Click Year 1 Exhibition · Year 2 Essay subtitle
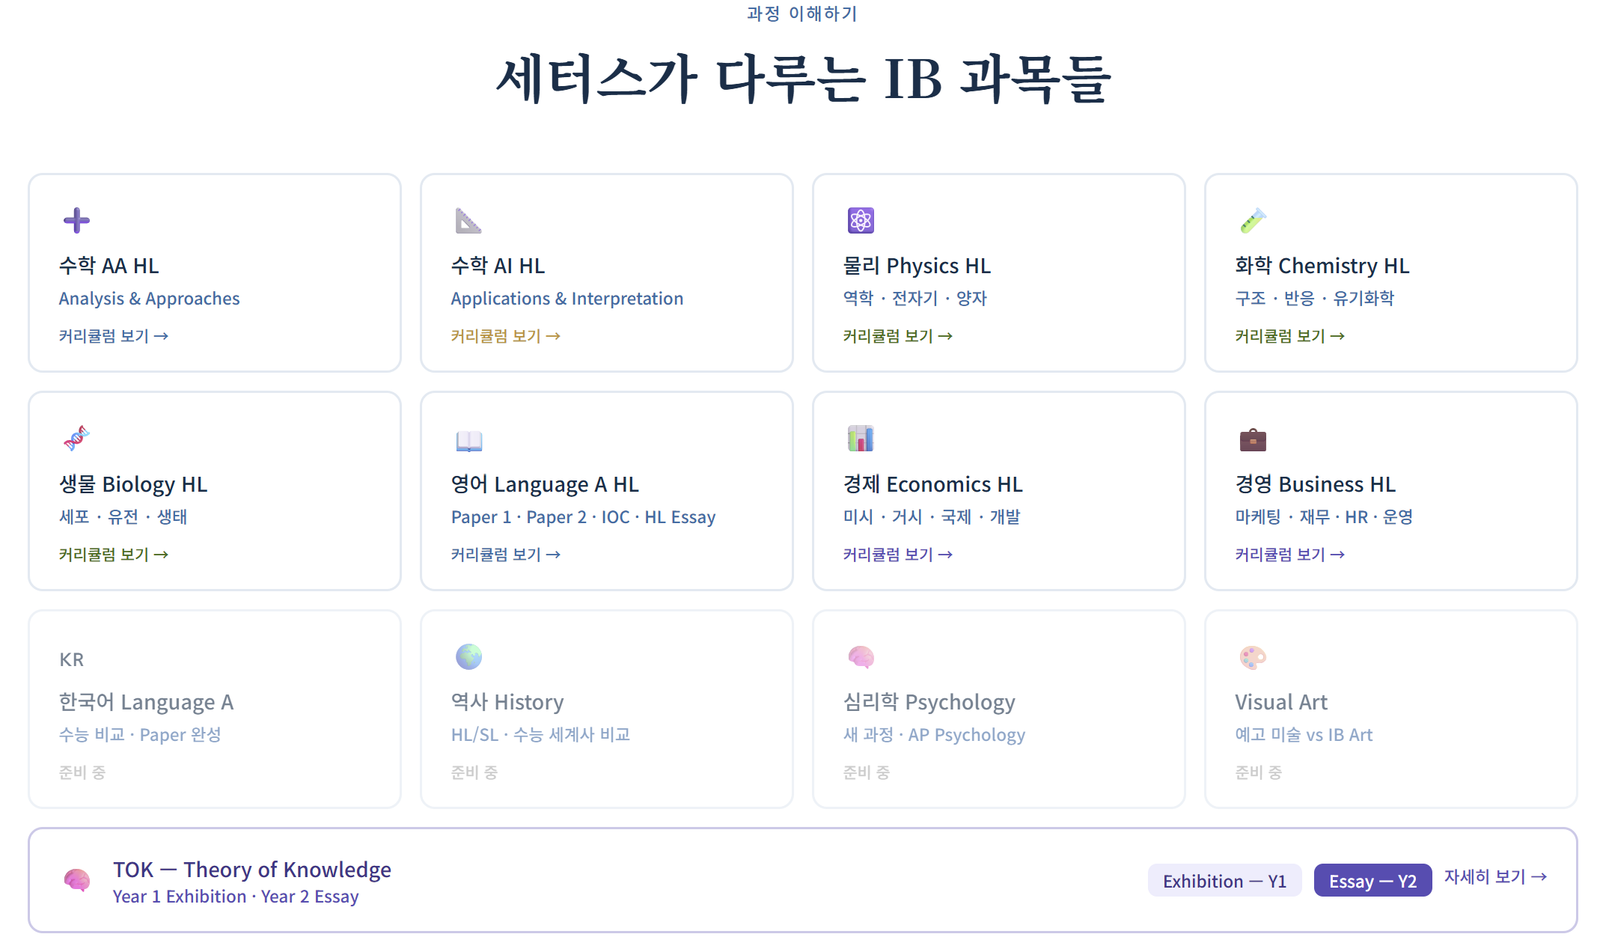 pyautogui.click(x=235, y=897)
